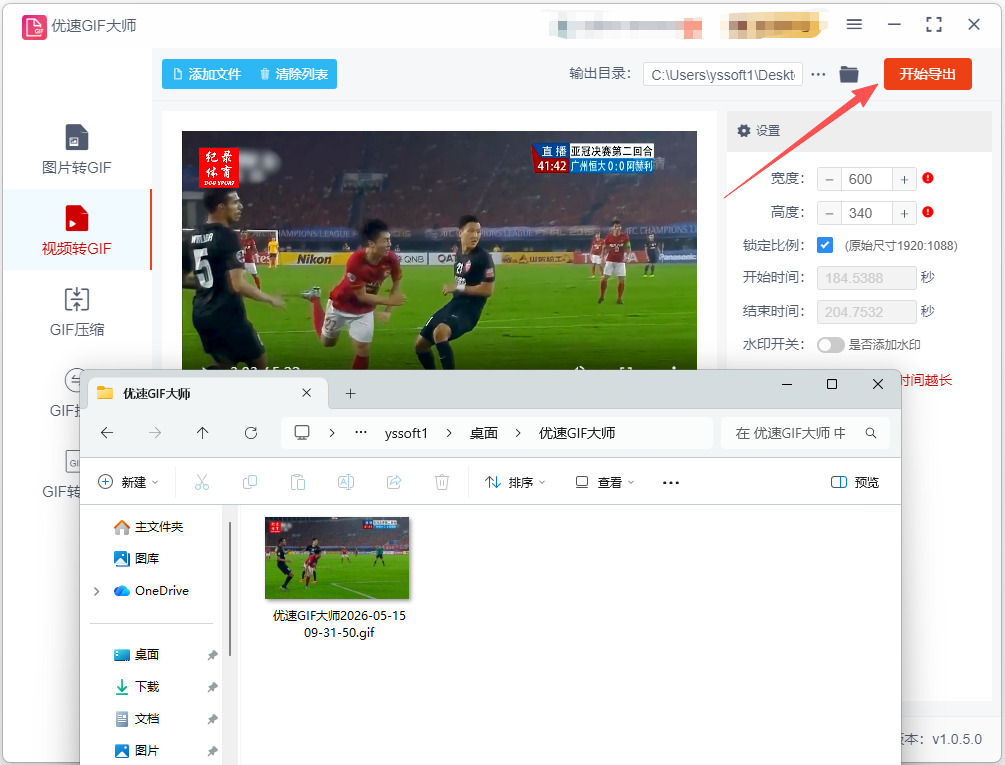Decrease width with the minus stepper
Viewport: 1005px width, 765px height.
(829, 179)
